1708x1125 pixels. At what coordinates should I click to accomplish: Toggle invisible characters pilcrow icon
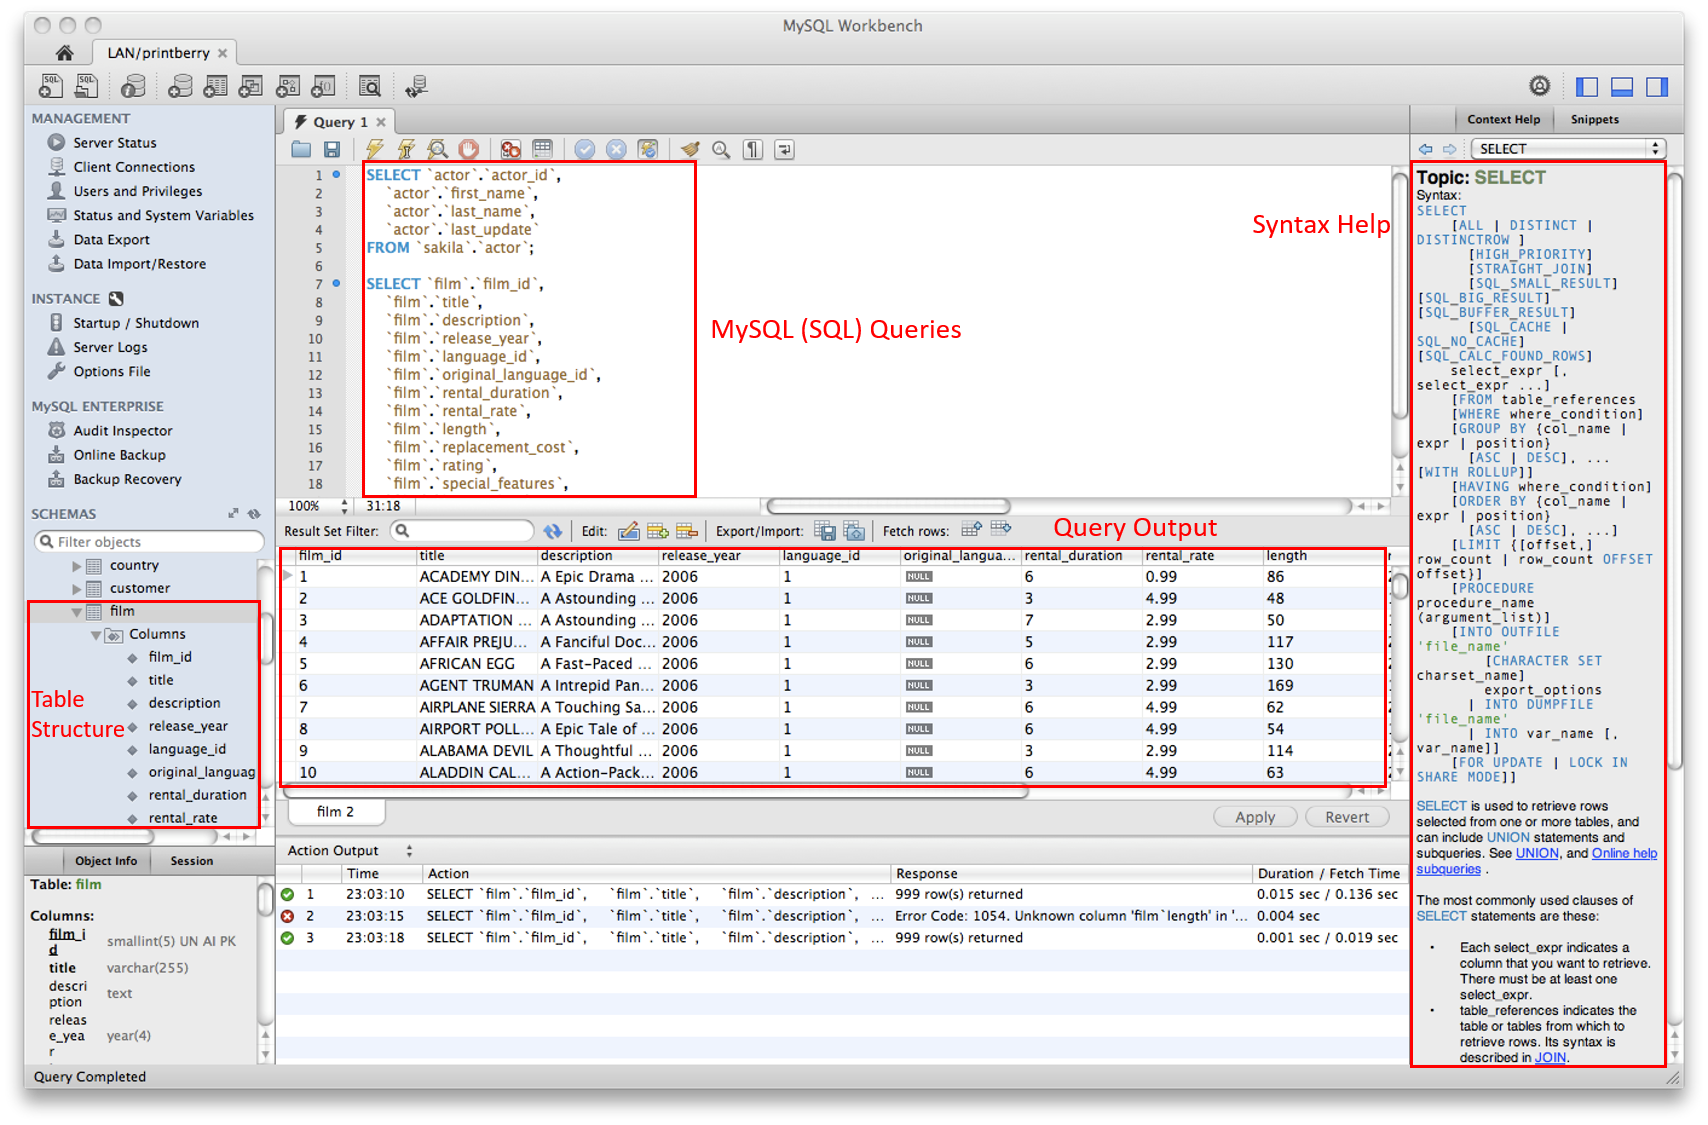click(x=753, y=149)
